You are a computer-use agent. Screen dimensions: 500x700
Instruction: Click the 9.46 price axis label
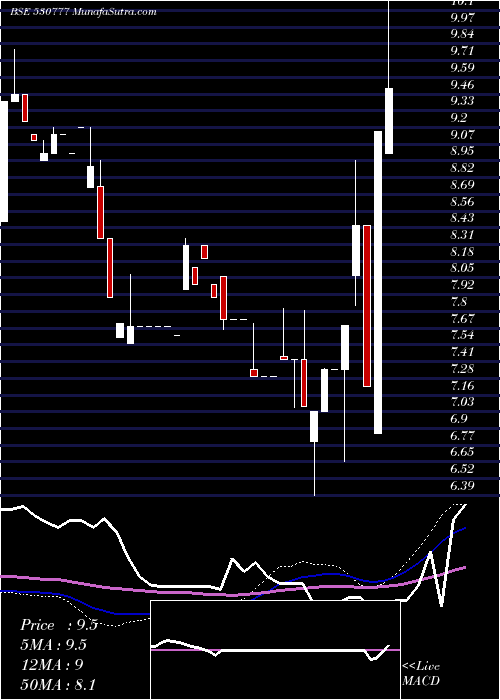(462, 84)
